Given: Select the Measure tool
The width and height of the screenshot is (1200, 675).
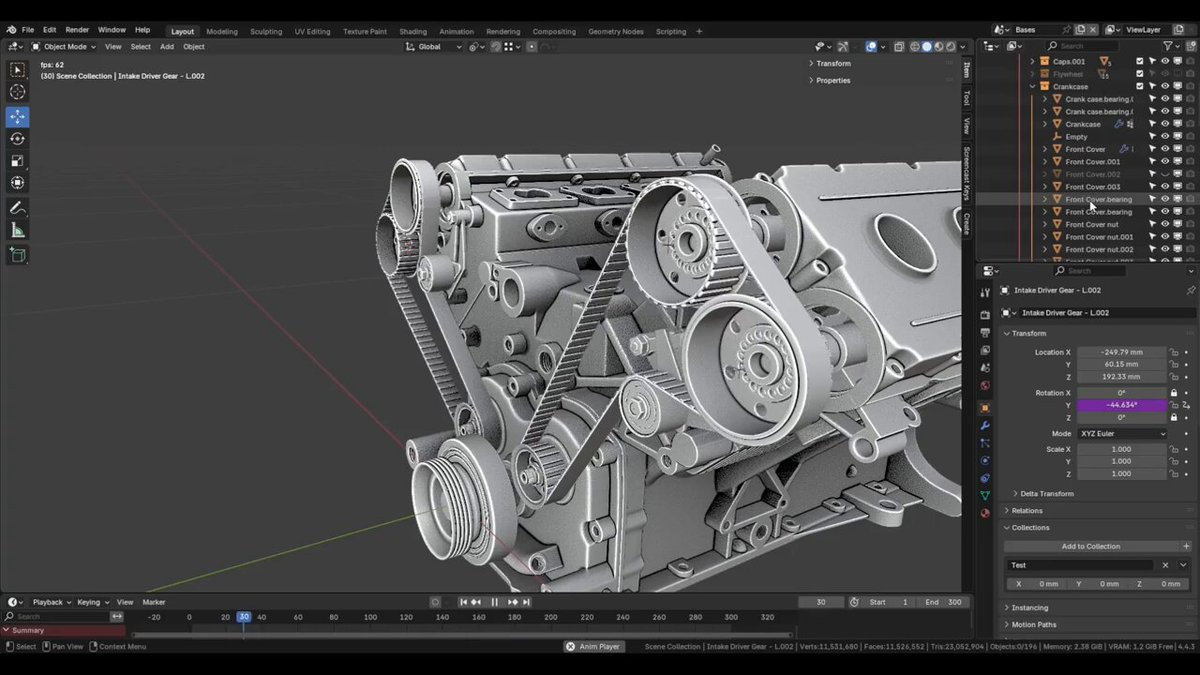Looking at the screenshot, I should pyautogui.click(x=17, y=230).
